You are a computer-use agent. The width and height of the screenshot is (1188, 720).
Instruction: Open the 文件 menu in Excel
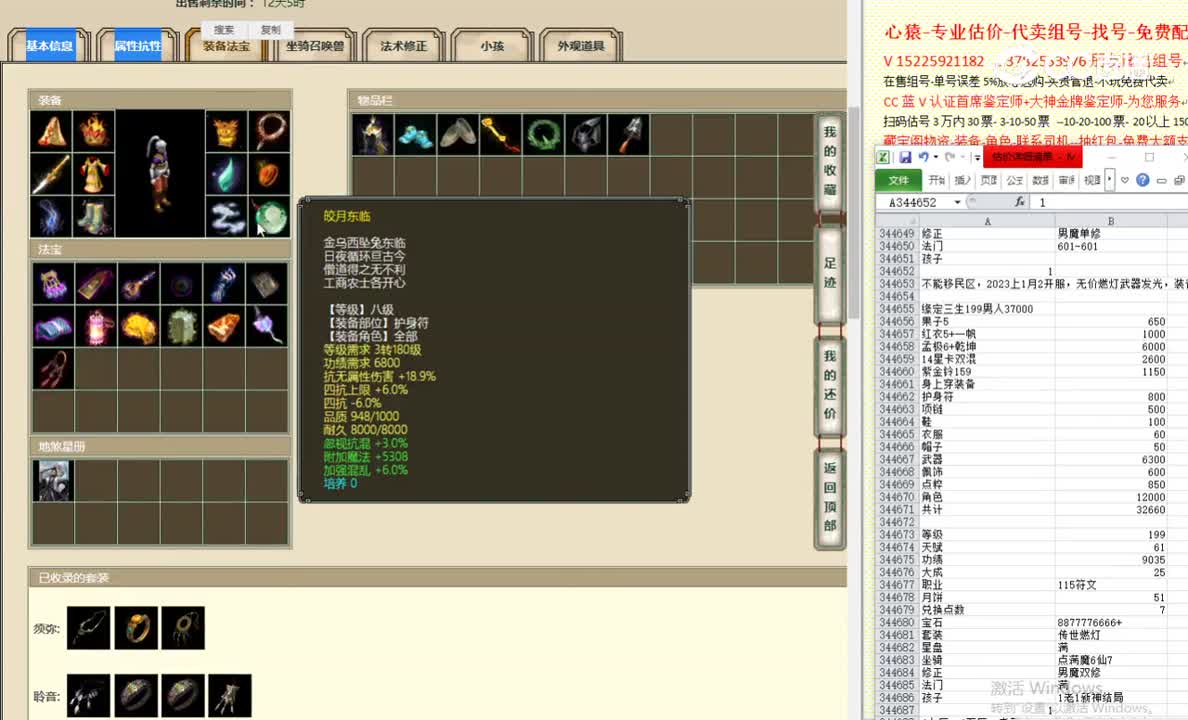(x=898, y=180)
